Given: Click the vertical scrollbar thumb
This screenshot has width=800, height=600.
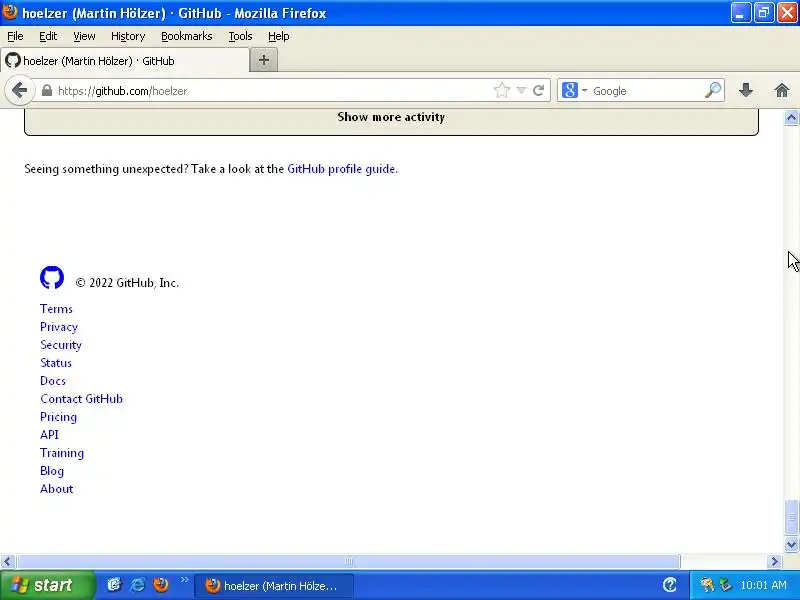Looking at the screenshot, I should pos(791,517).
